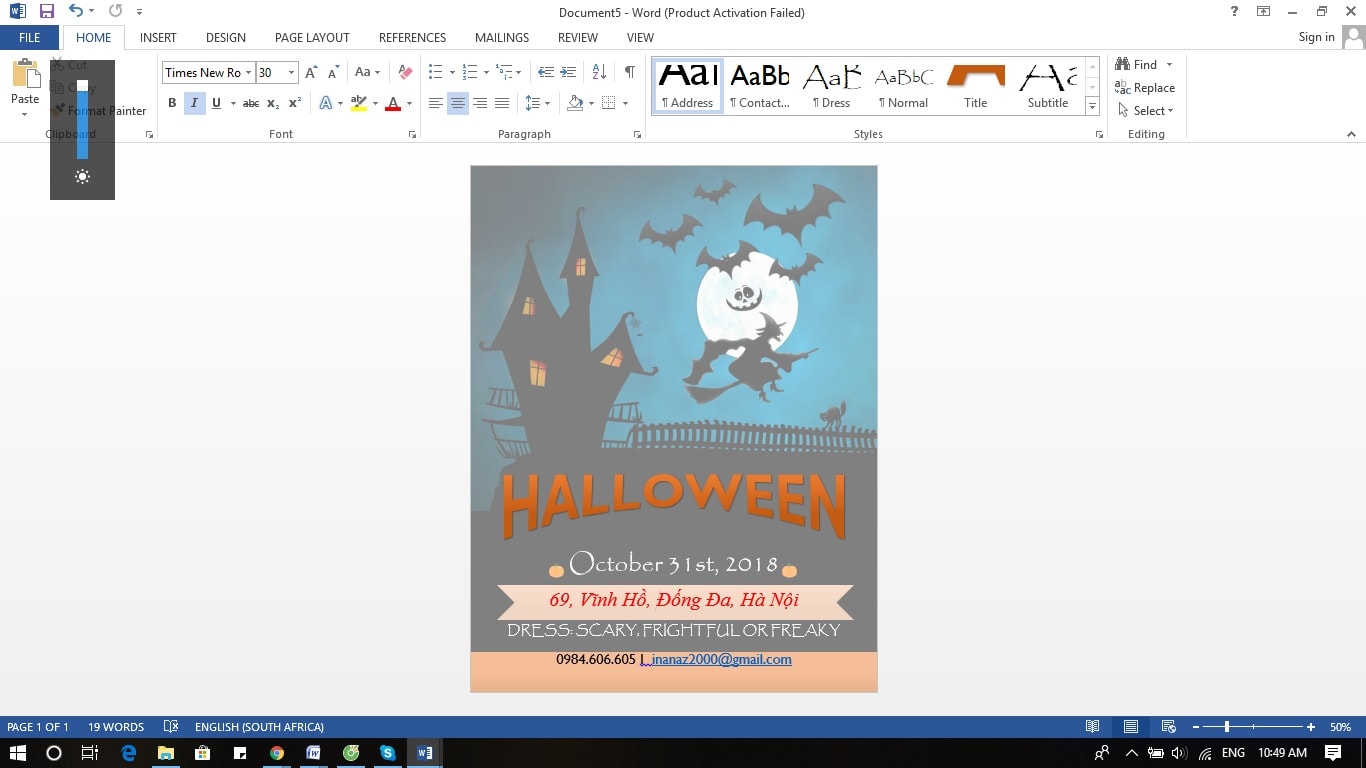Click the Show/Hide paragraph marks icon
This screenshot has height=768, width=1366.
tap(629, 72)
